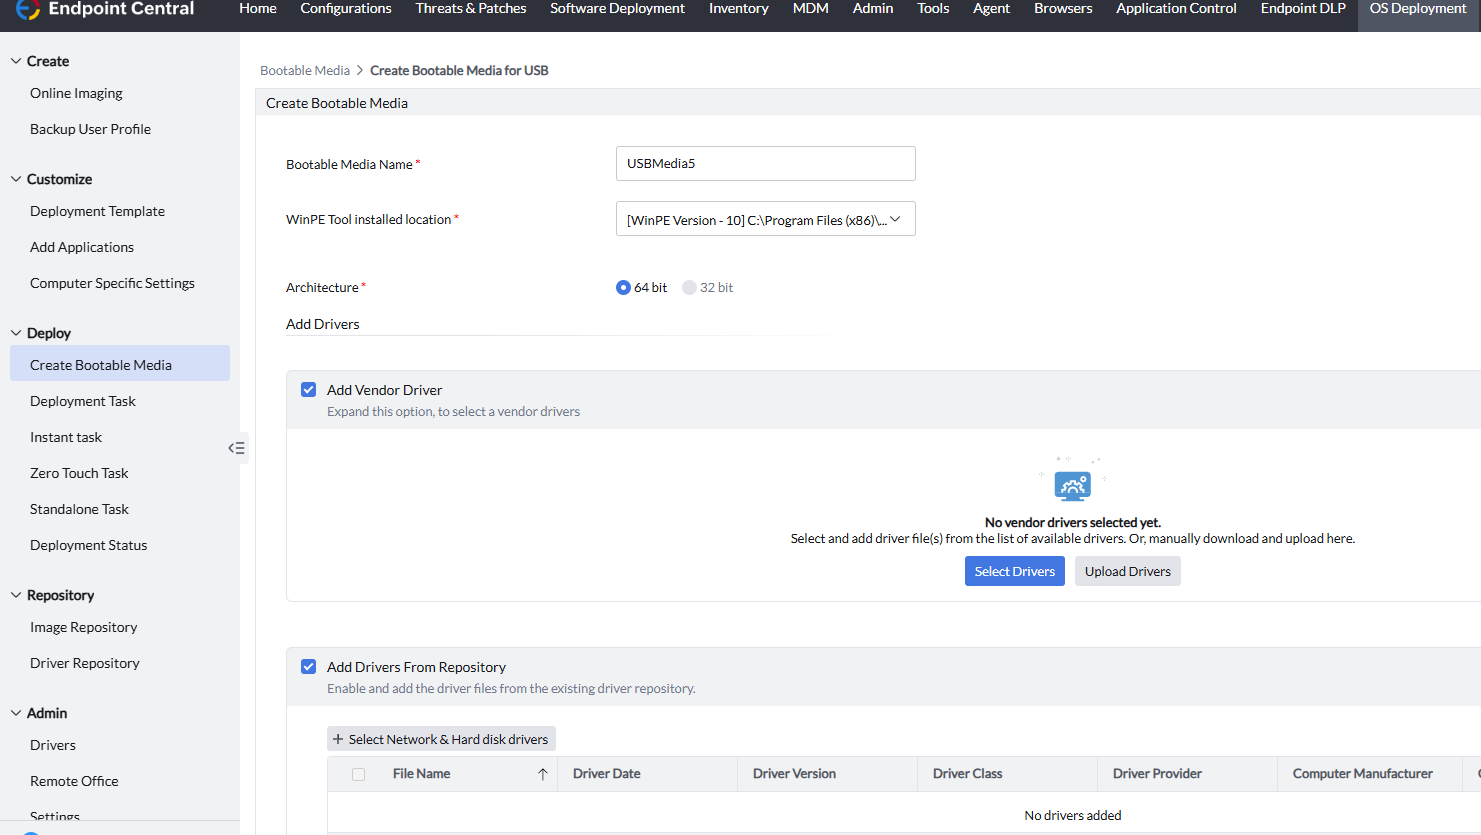Open the Software Deployment tab
Image resolution: width=1481 pixels, height=835 pixels.
617,8
